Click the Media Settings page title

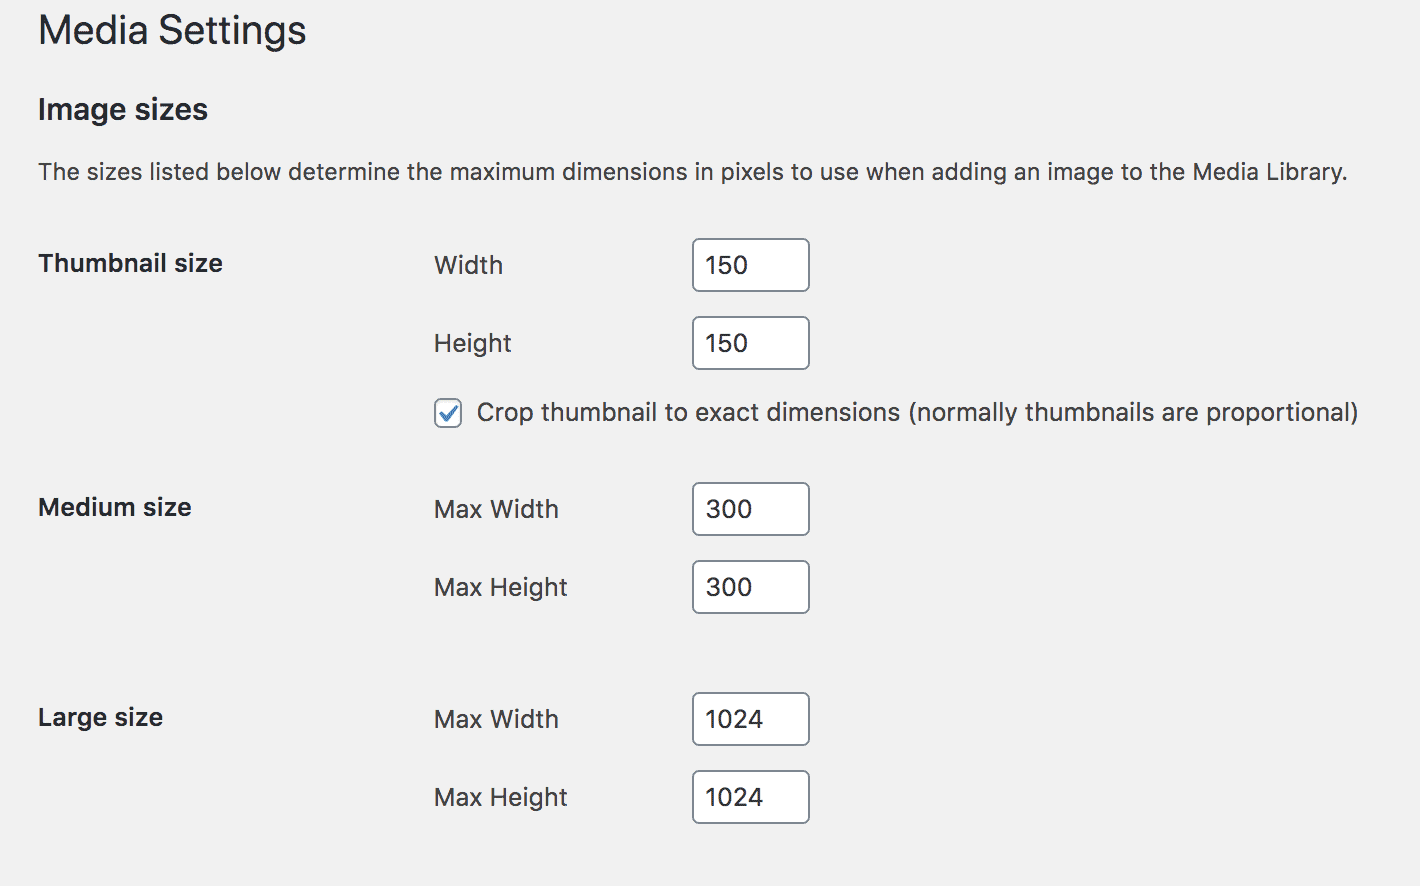pos(172,30)
